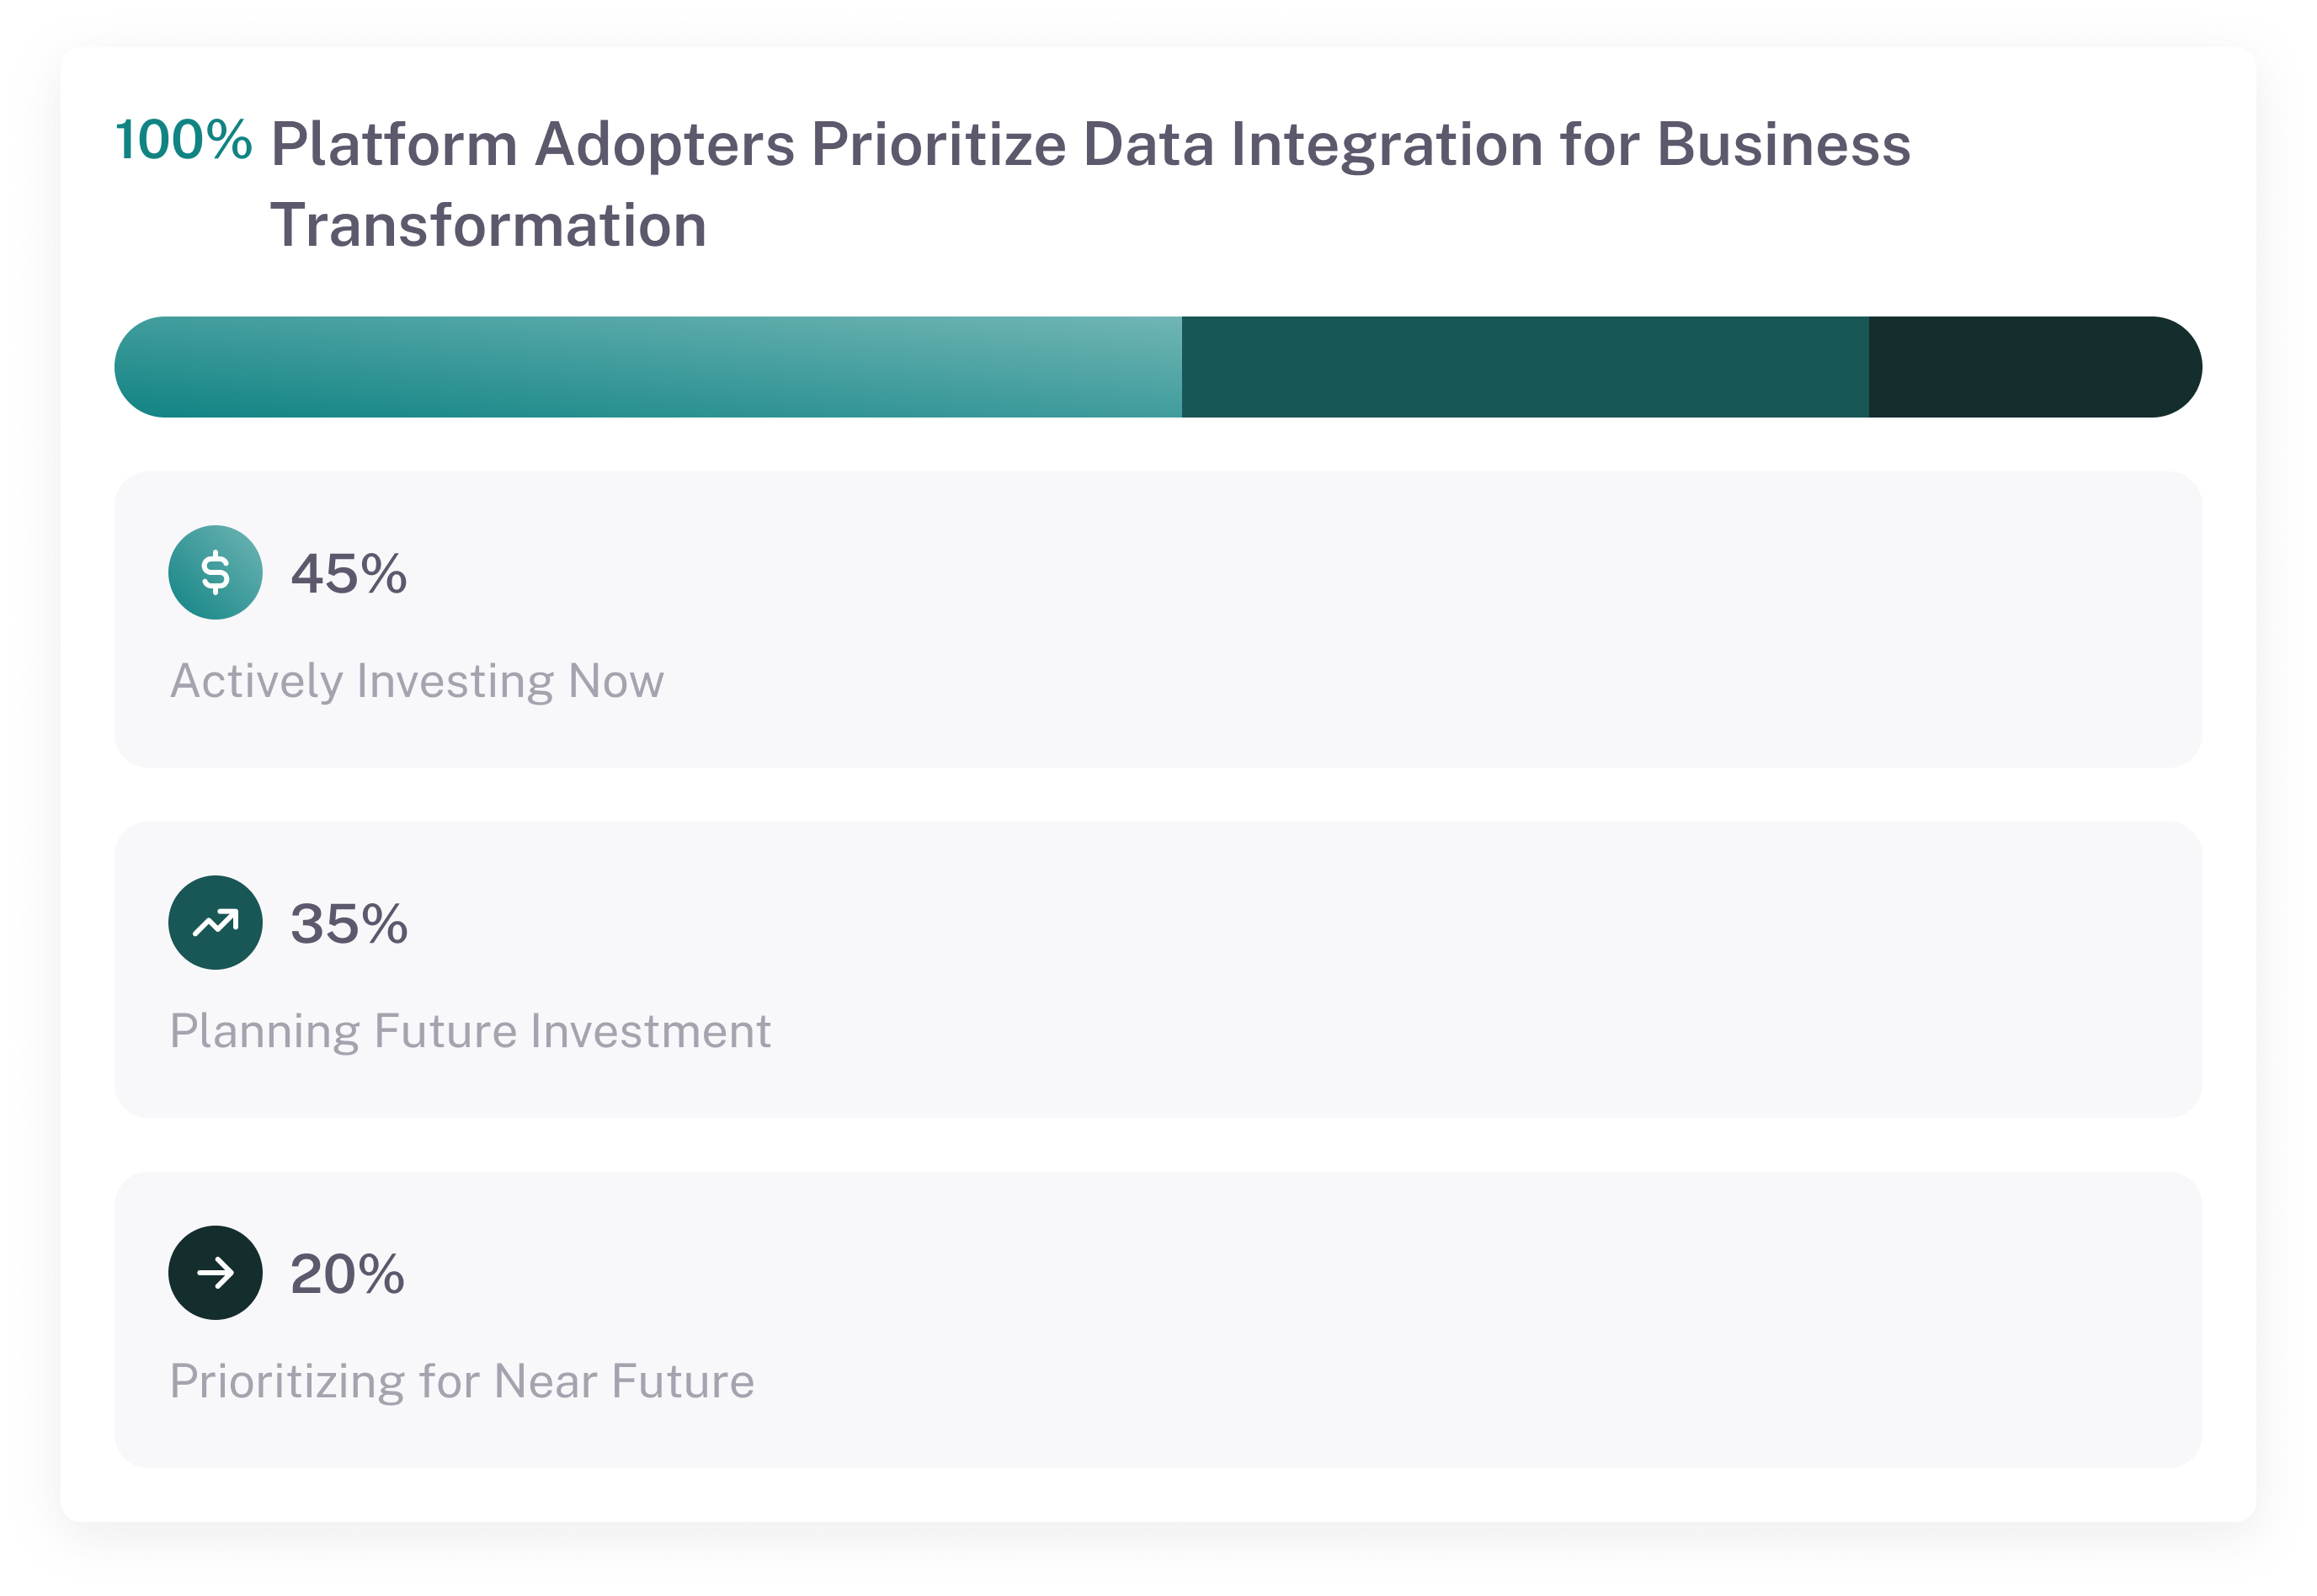This screenshot has width=2317, height=1596.
Task: Click the right arrow circle icon
Action: tap(215, 1272)
